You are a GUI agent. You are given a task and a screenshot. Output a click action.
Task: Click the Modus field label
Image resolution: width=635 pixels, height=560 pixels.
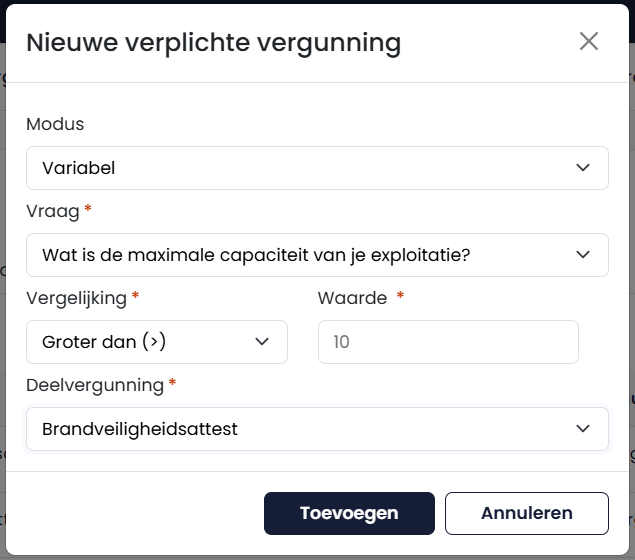(55, 124)
